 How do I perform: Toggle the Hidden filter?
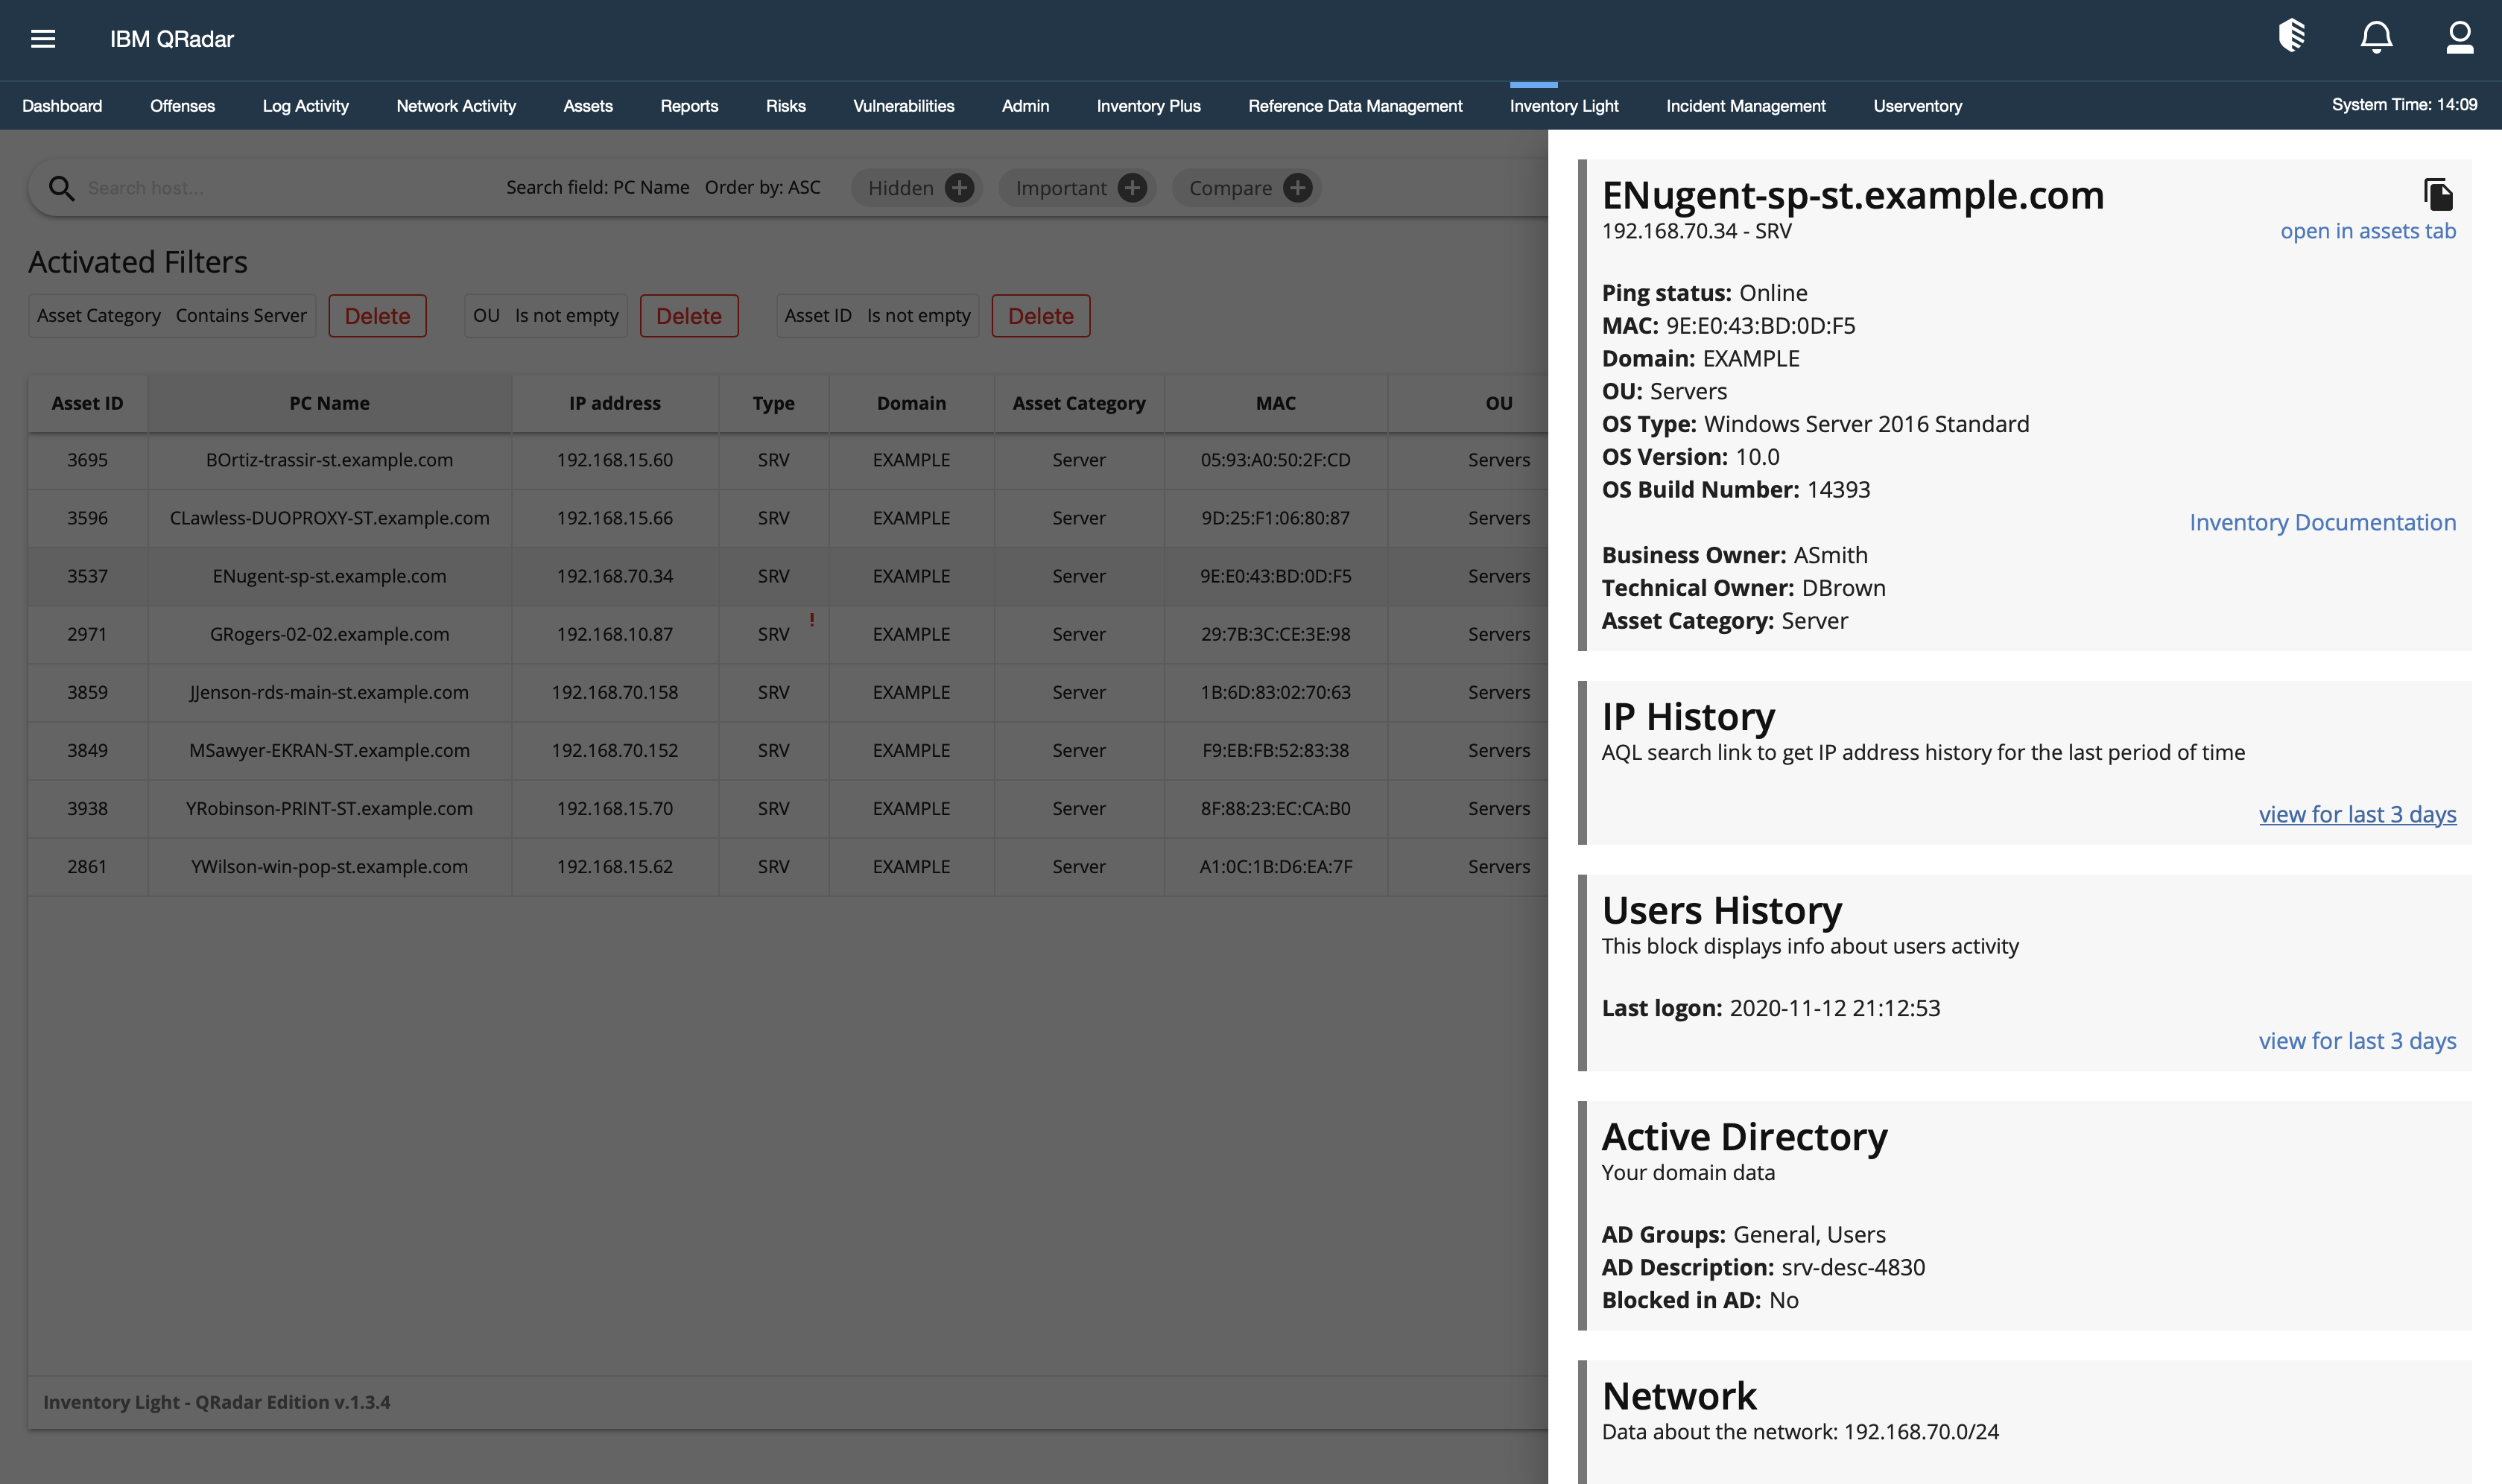(x=900, y=187)
